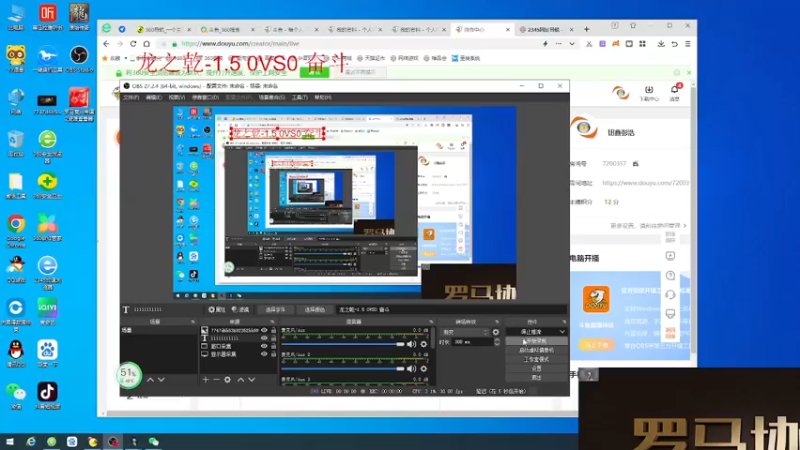Viewport: 800px width, 450px height.
Task: Mute first microphone channel in mixer
Action: (x=411, y=344)
